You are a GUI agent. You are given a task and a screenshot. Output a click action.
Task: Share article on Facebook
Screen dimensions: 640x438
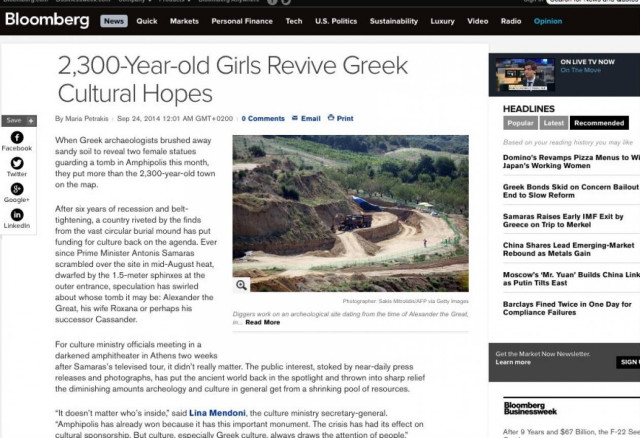click(x=16, y=138)
